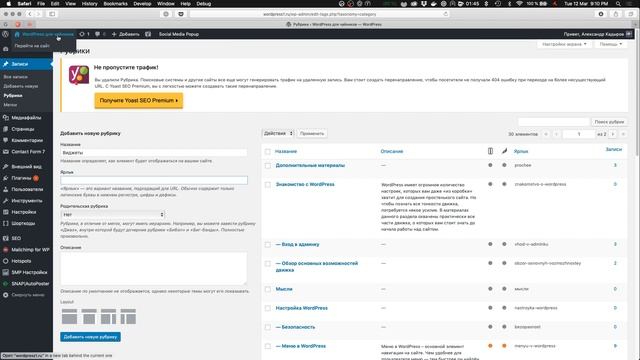Select the first Layout thumbnail option
640x360 pixels.
[x=69, y=316]
